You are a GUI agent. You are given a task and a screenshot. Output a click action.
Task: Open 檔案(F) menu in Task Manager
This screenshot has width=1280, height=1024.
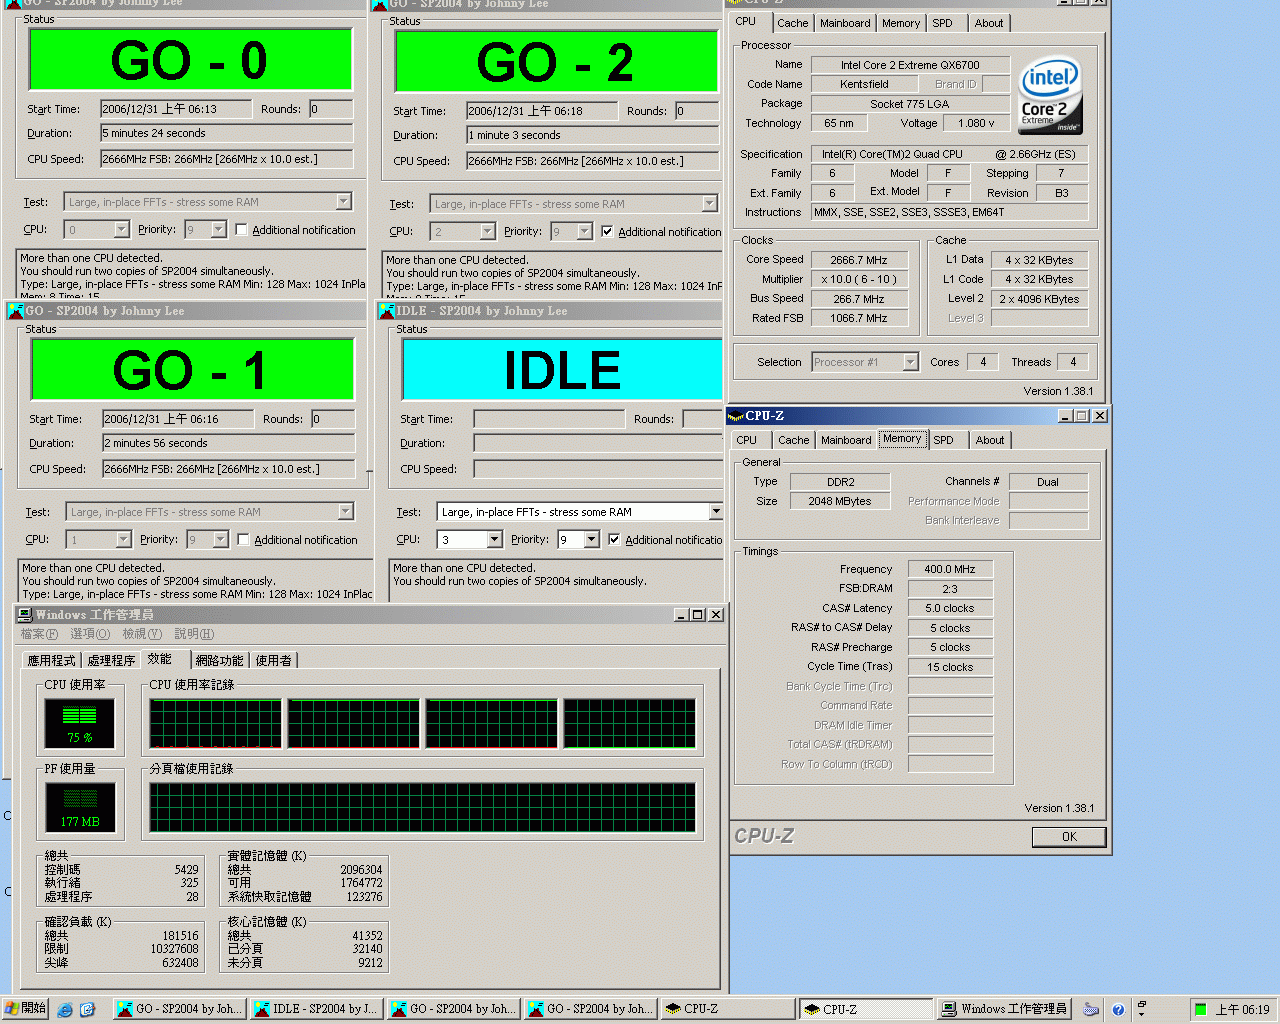click(x=39, y=634)
